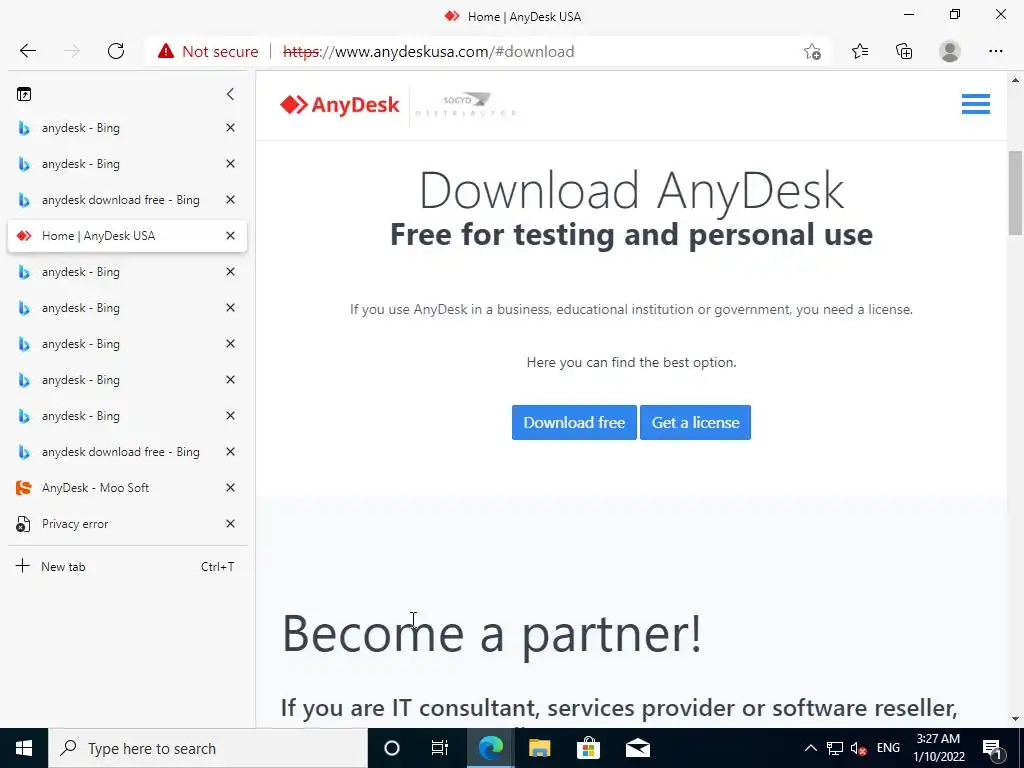Click the ENG language indicator
Viewport: 1024px width, 768px height.
point(888,748)
